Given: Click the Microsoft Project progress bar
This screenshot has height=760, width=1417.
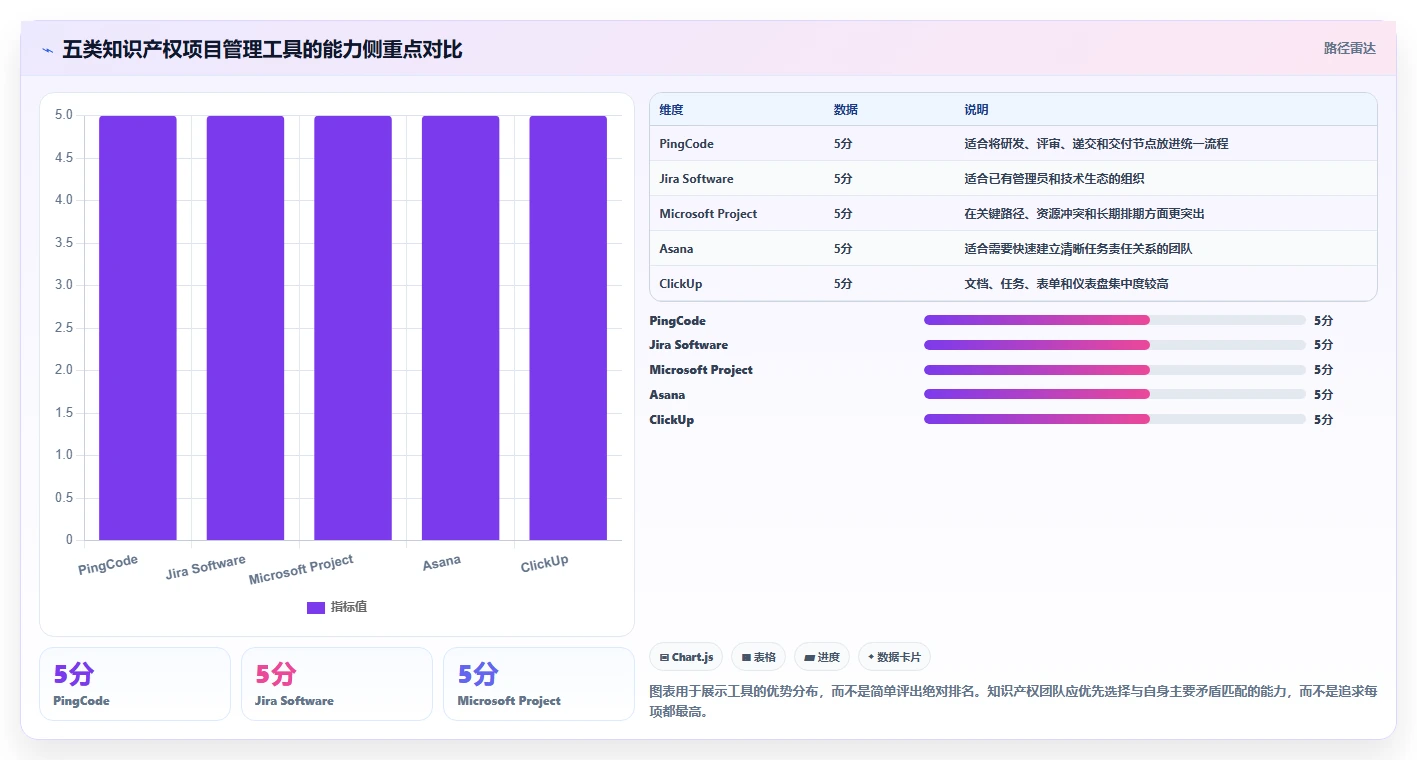Looking at the screenshot, I should [1115, 370].
